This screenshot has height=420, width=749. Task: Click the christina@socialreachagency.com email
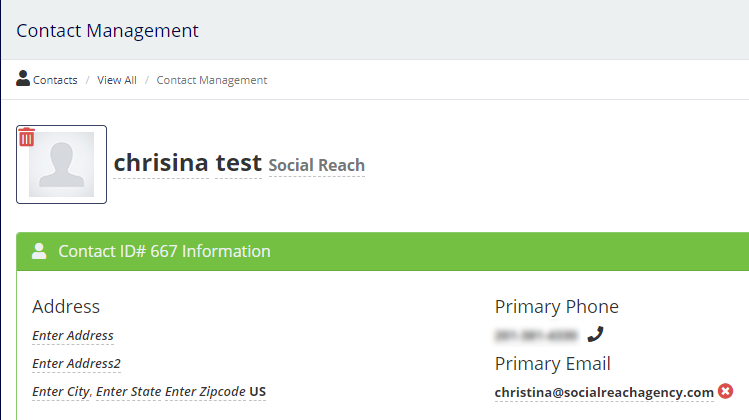604,392
